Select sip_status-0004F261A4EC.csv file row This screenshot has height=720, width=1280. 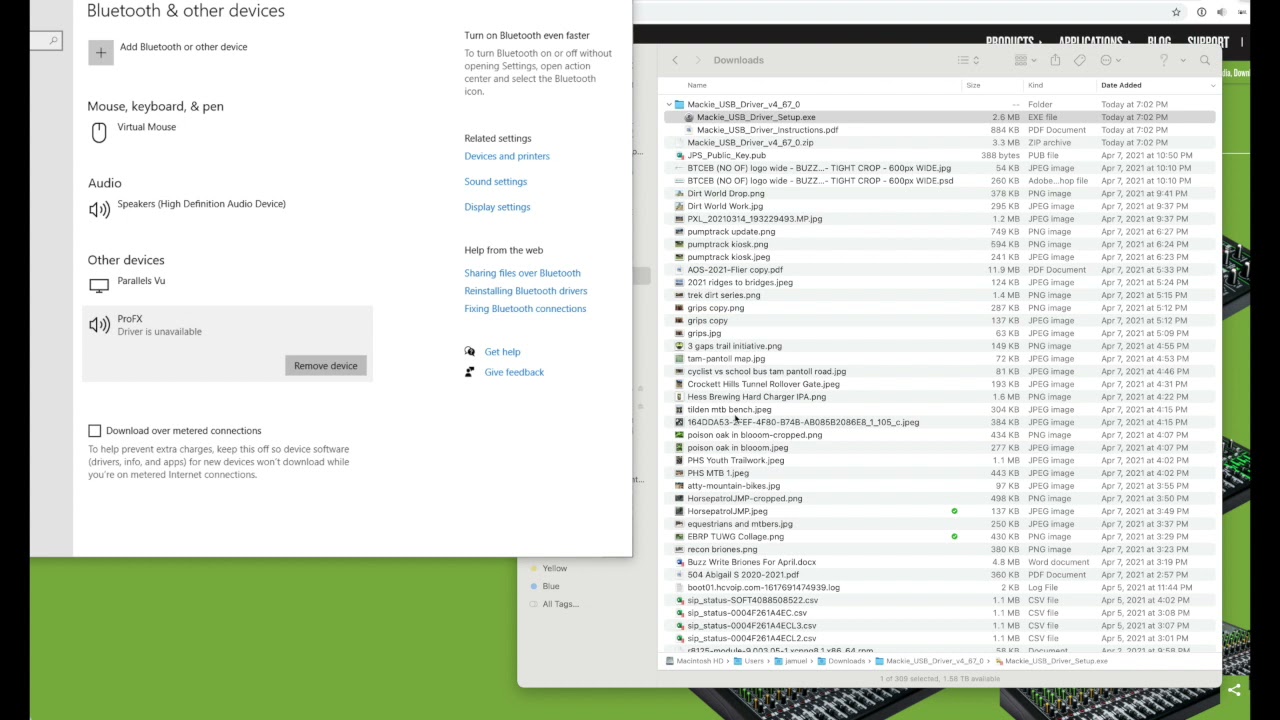point(940,613)
